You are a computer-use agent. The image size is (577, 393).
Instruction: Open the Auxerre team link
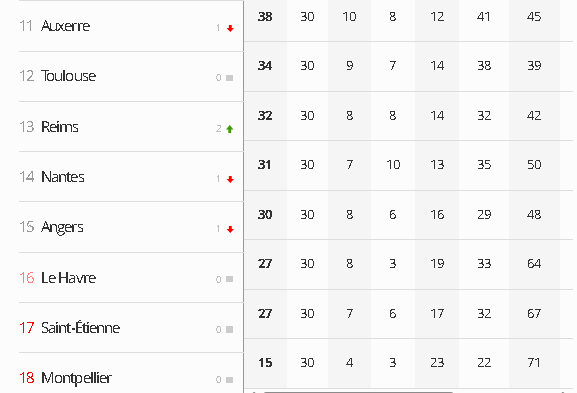pyautogui.click(x=66, y=26)
